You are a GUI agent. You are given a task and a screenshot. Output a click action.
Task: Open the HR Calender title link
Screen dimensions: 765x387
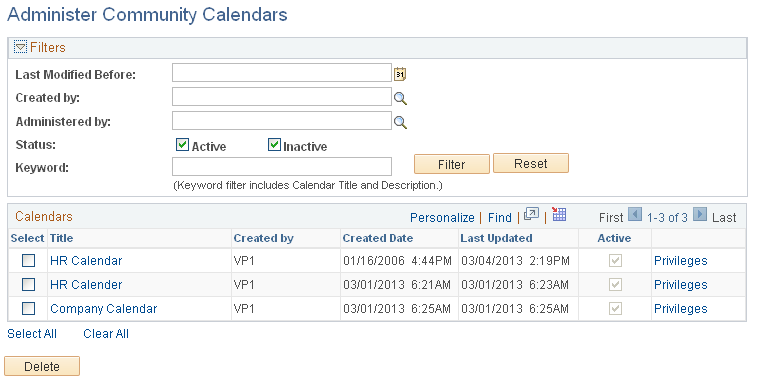click(86, 285)
